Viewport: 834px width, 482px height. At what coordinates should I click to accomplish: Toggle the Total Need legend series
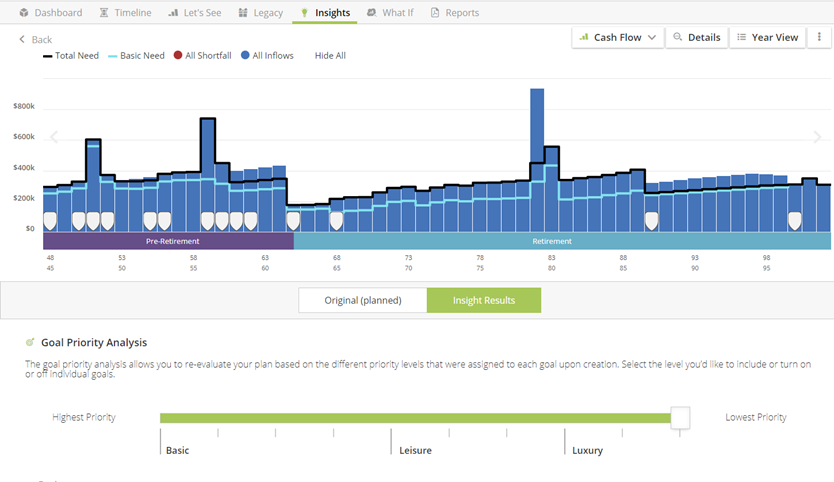(71, 56)
